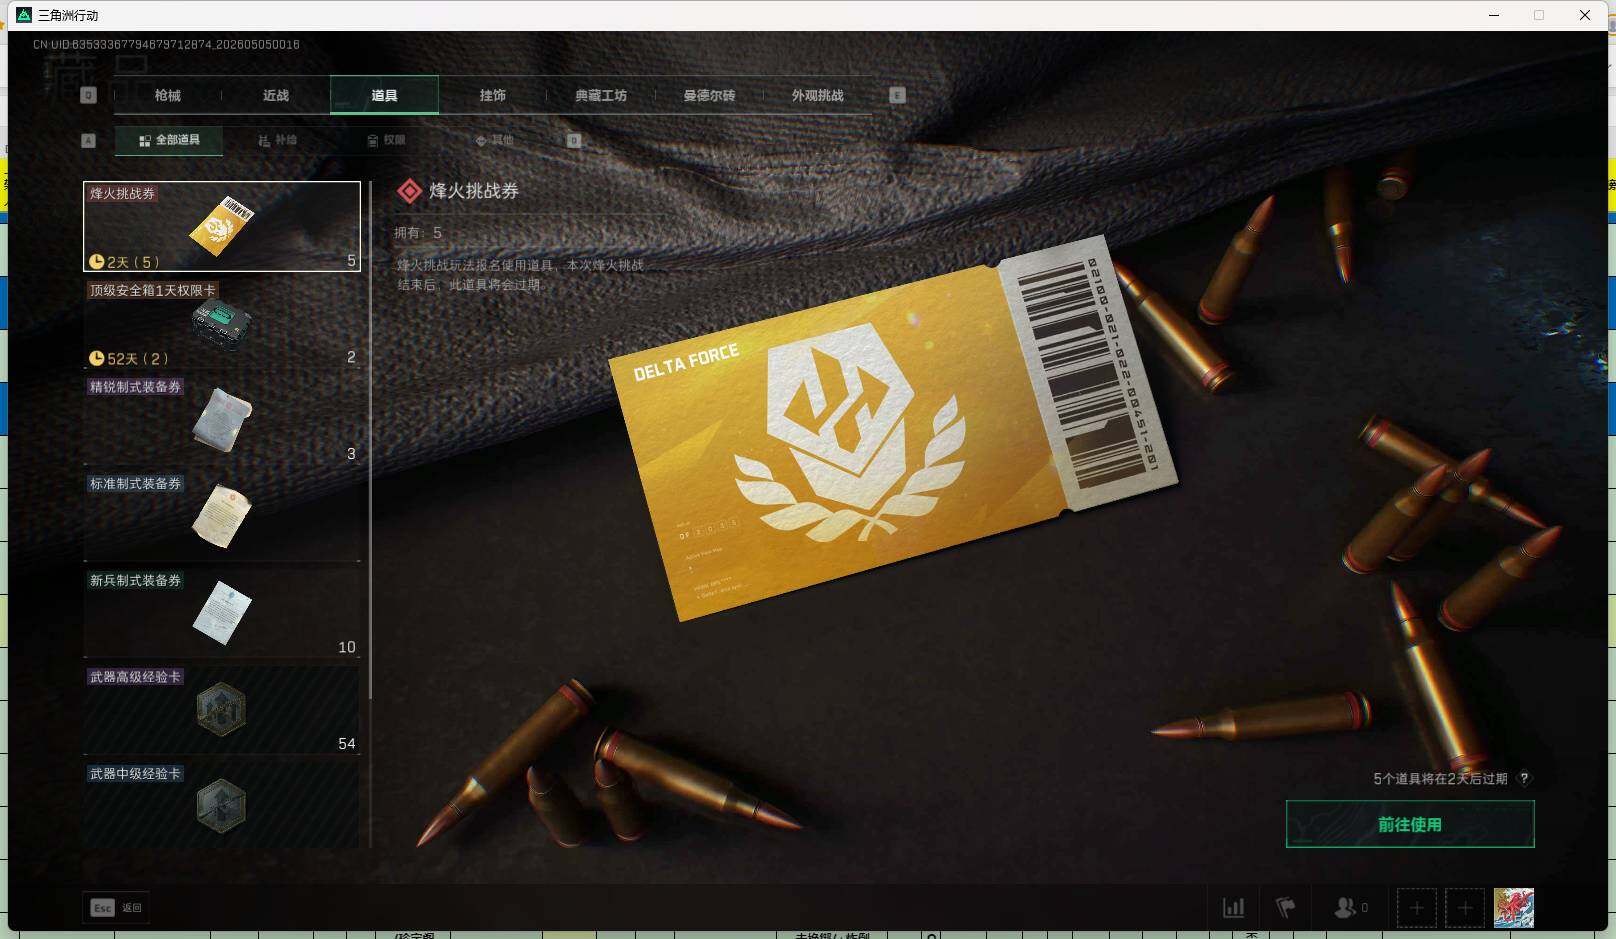The image size is (1616, 939).
Task: Click the red diamond rarity icon
Action: [x=409, y=191]
